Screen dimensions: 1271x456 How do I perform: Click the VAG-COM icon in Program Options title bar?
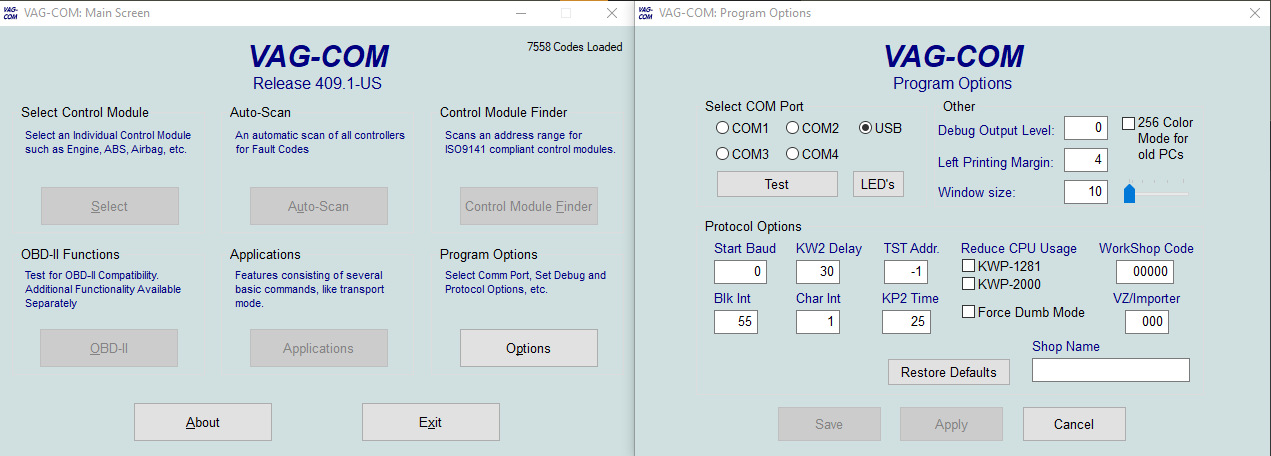click(x=644, y=13)
